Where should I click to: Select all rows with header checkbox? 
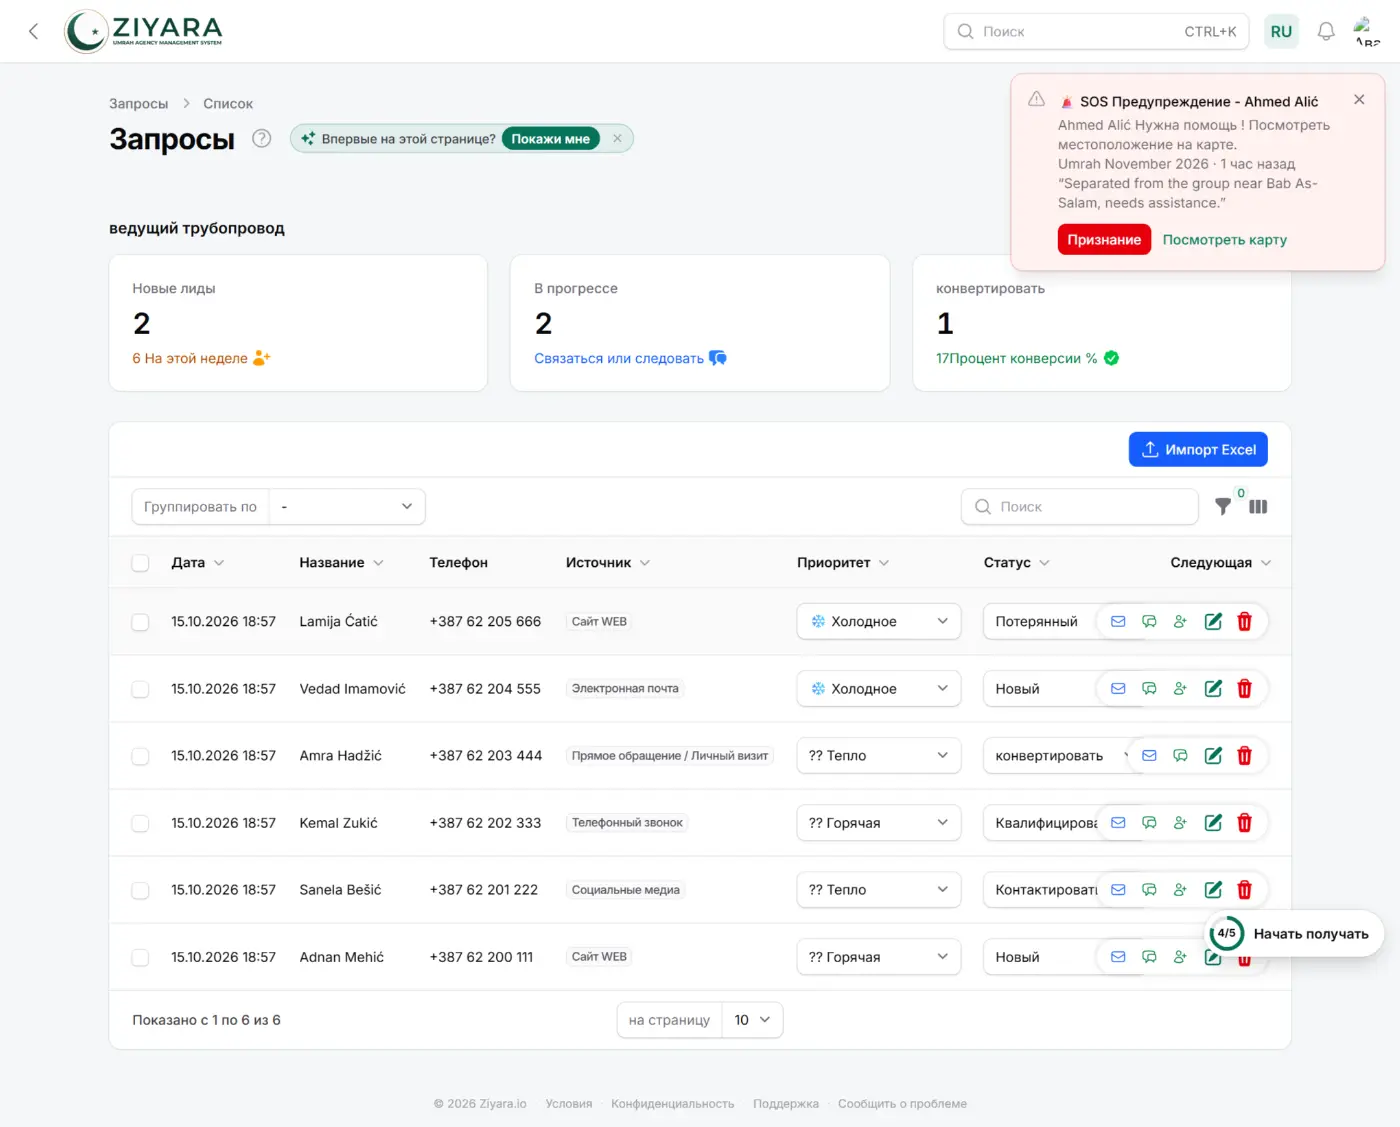141,563
